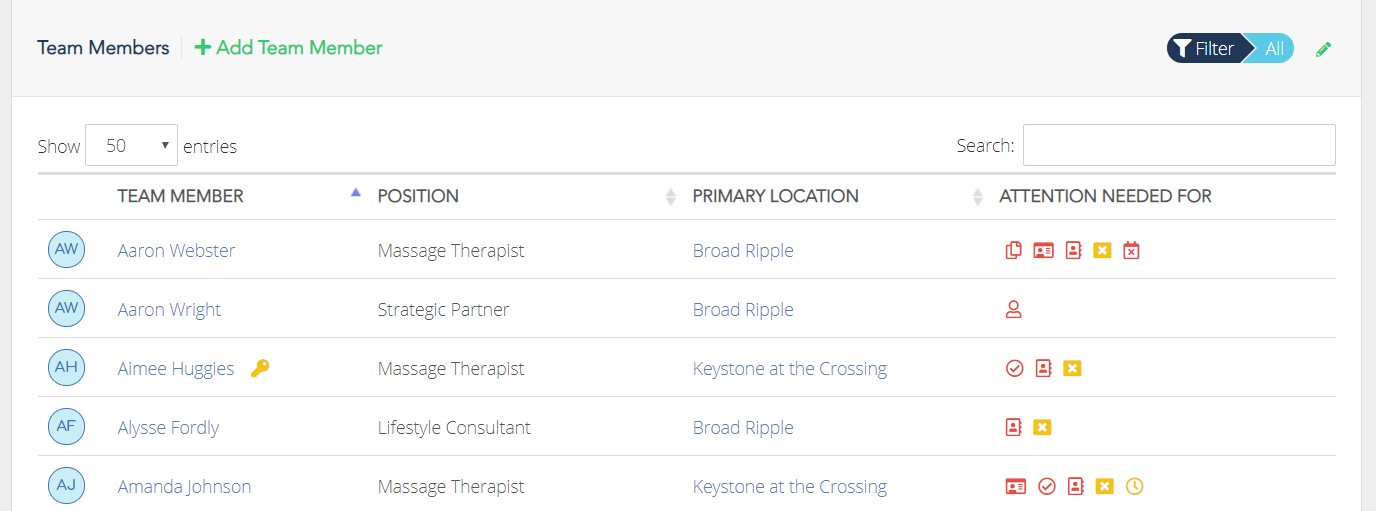Open the Show 50 entries dropdown

pyautogui.click(x=132, y=145)
